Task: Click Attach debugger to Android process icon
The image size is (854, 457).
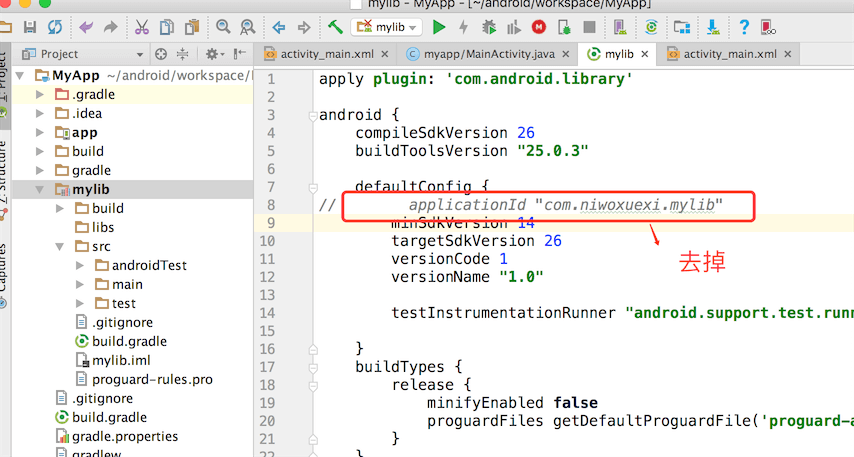Action: coord(564,27)
